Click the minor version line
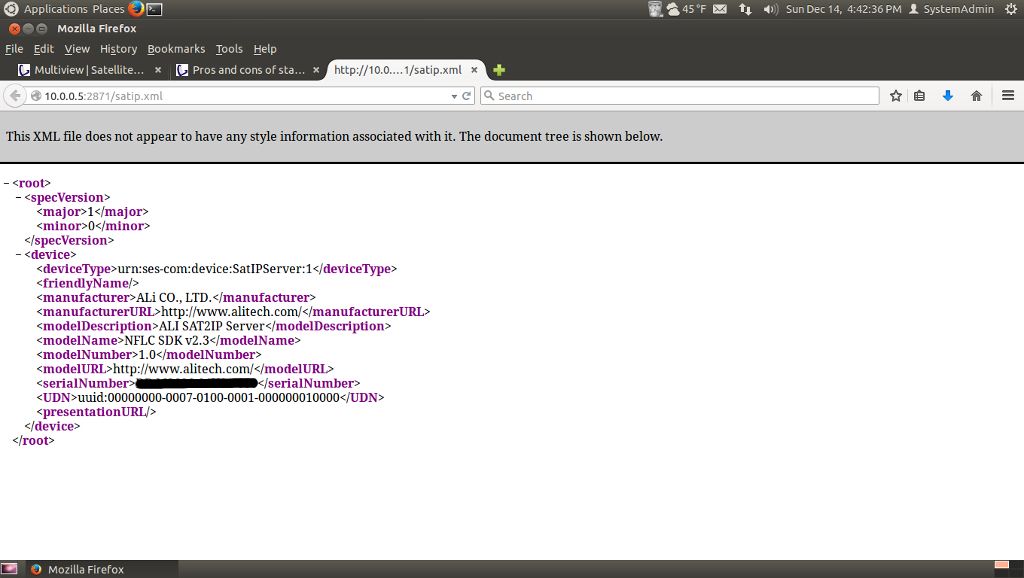The image size is (1024, 578). click(x=93, y=227)
